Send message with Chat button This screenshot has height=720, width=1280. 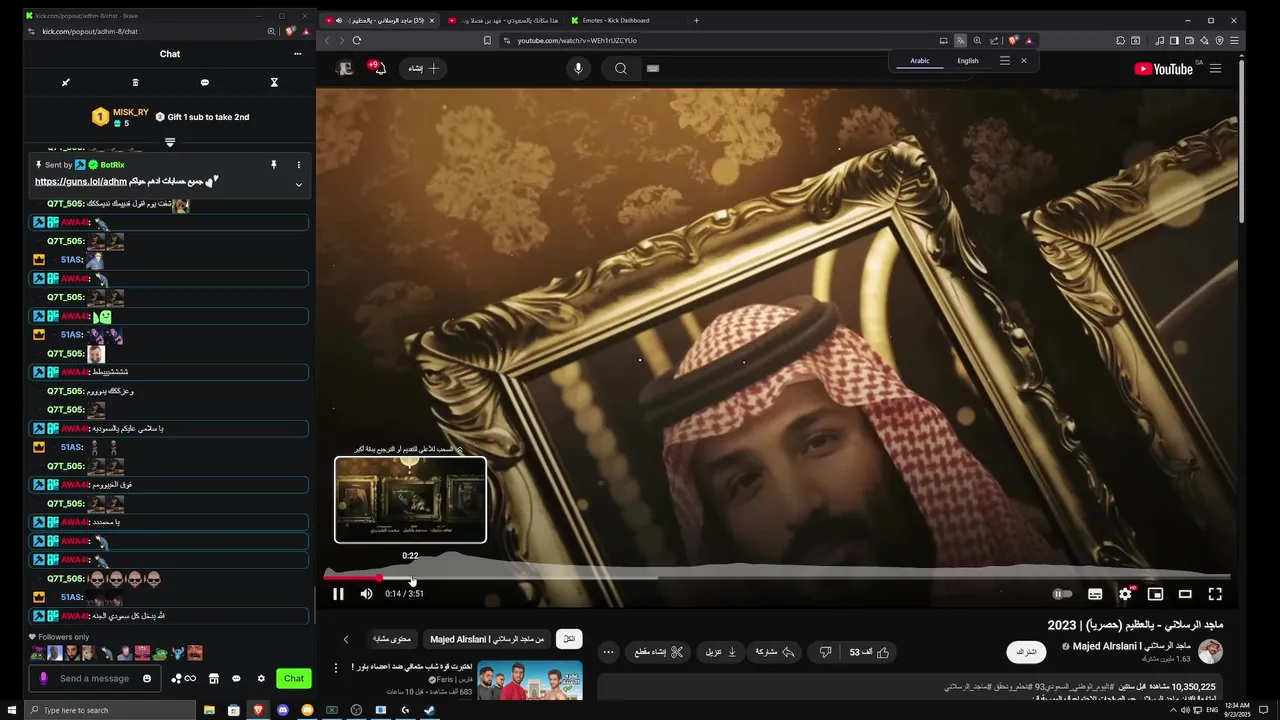293,678
